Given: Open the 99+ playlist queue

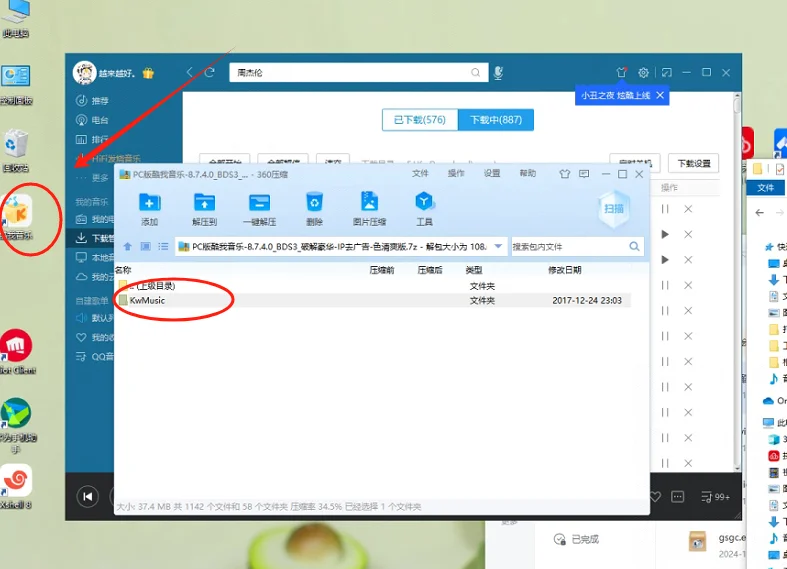Looking at the screenshot, I should tap(715, 497).
